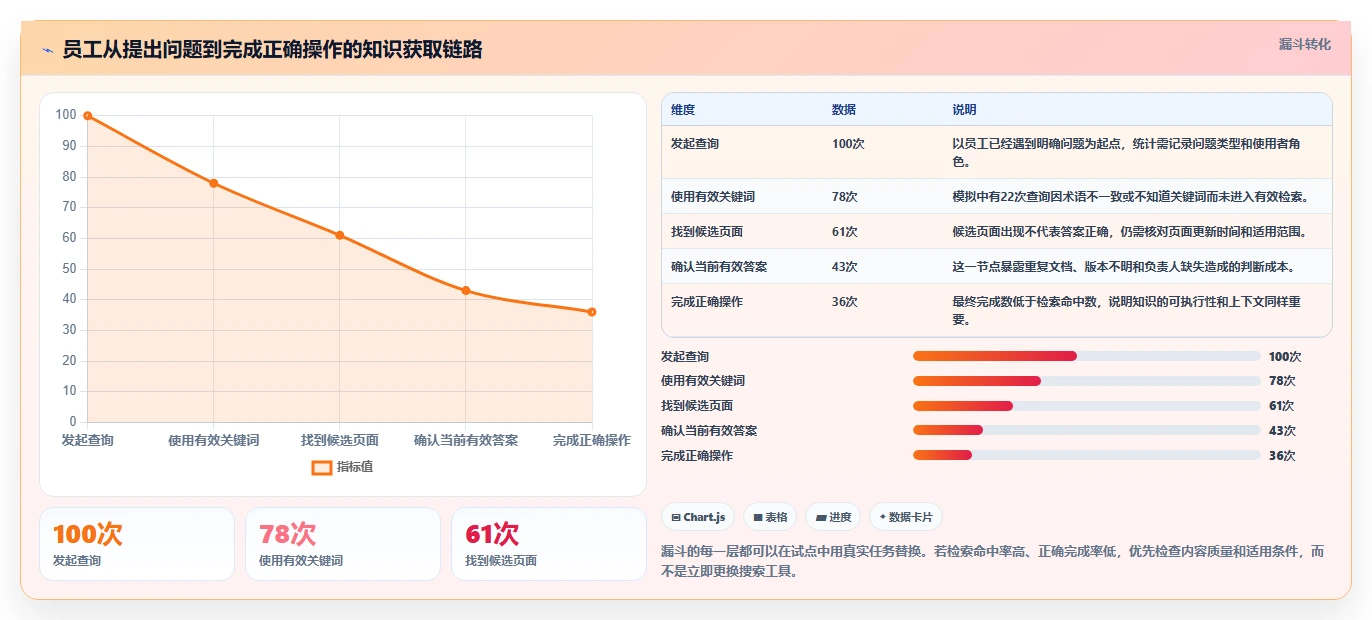
Task: Click the 发起查询 progress bar
Action: tap(1087, 356)
